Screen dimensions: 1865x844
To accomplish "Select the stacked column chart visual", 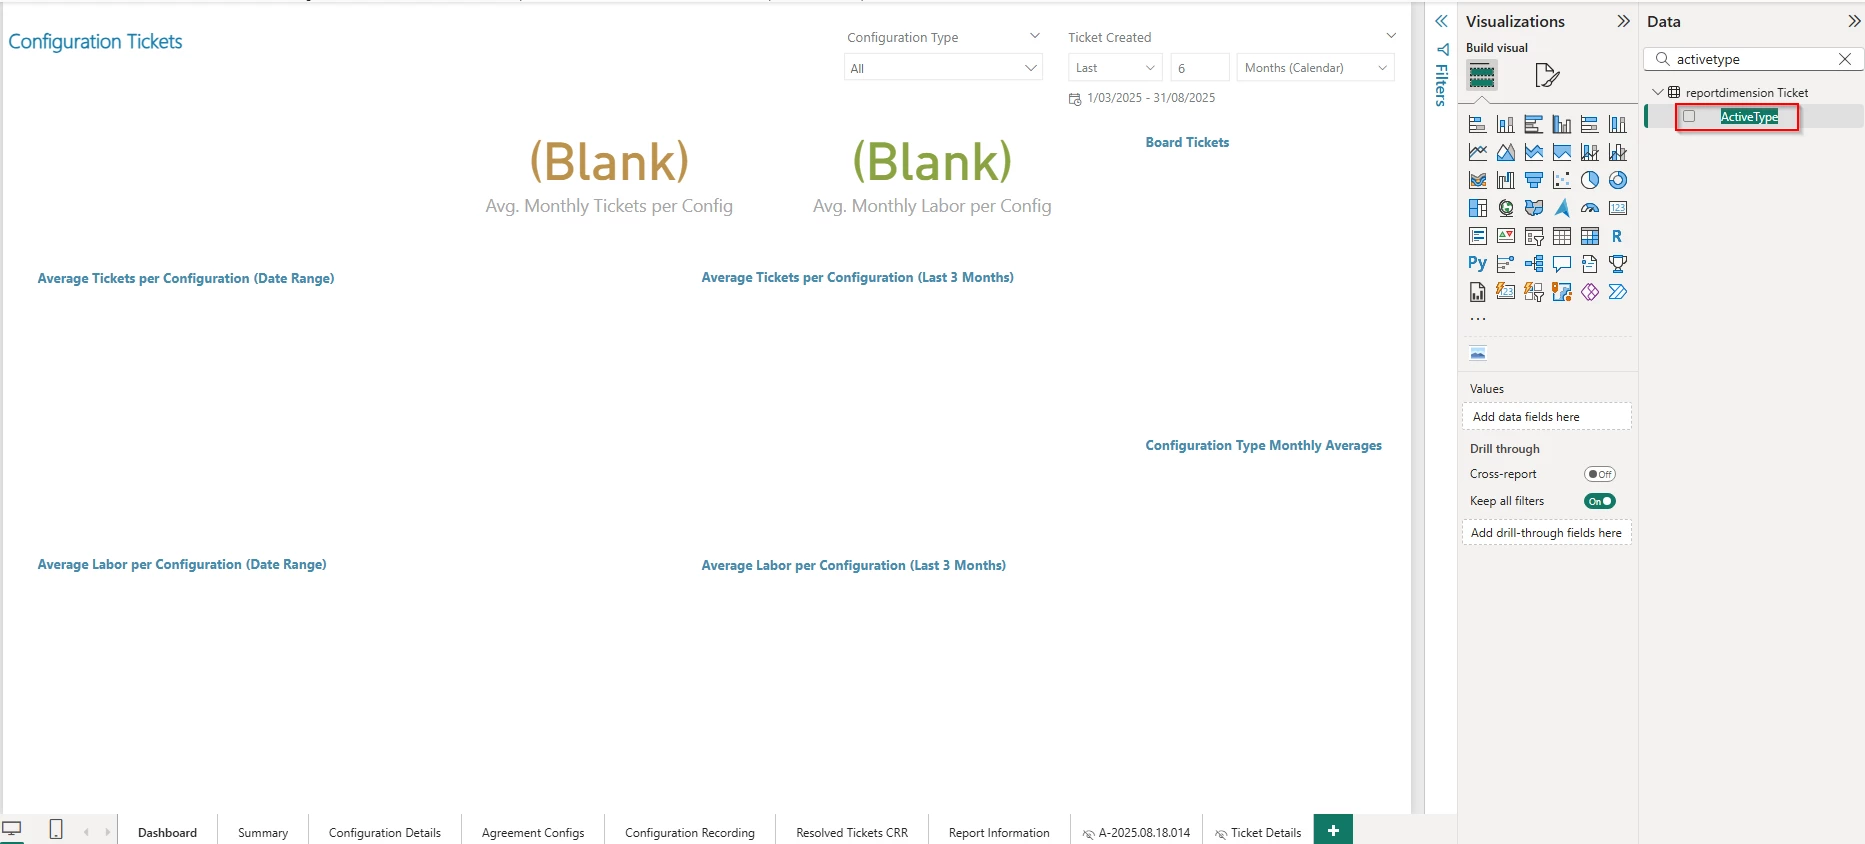I will coord(1505,124).
